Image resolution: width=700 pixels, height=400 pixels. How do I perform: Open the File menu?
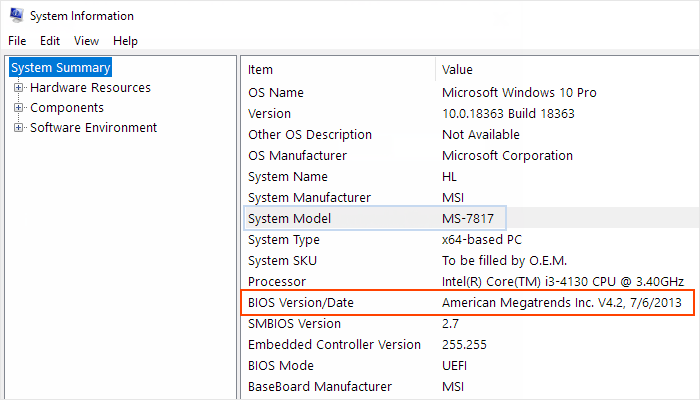pos(17,41)
